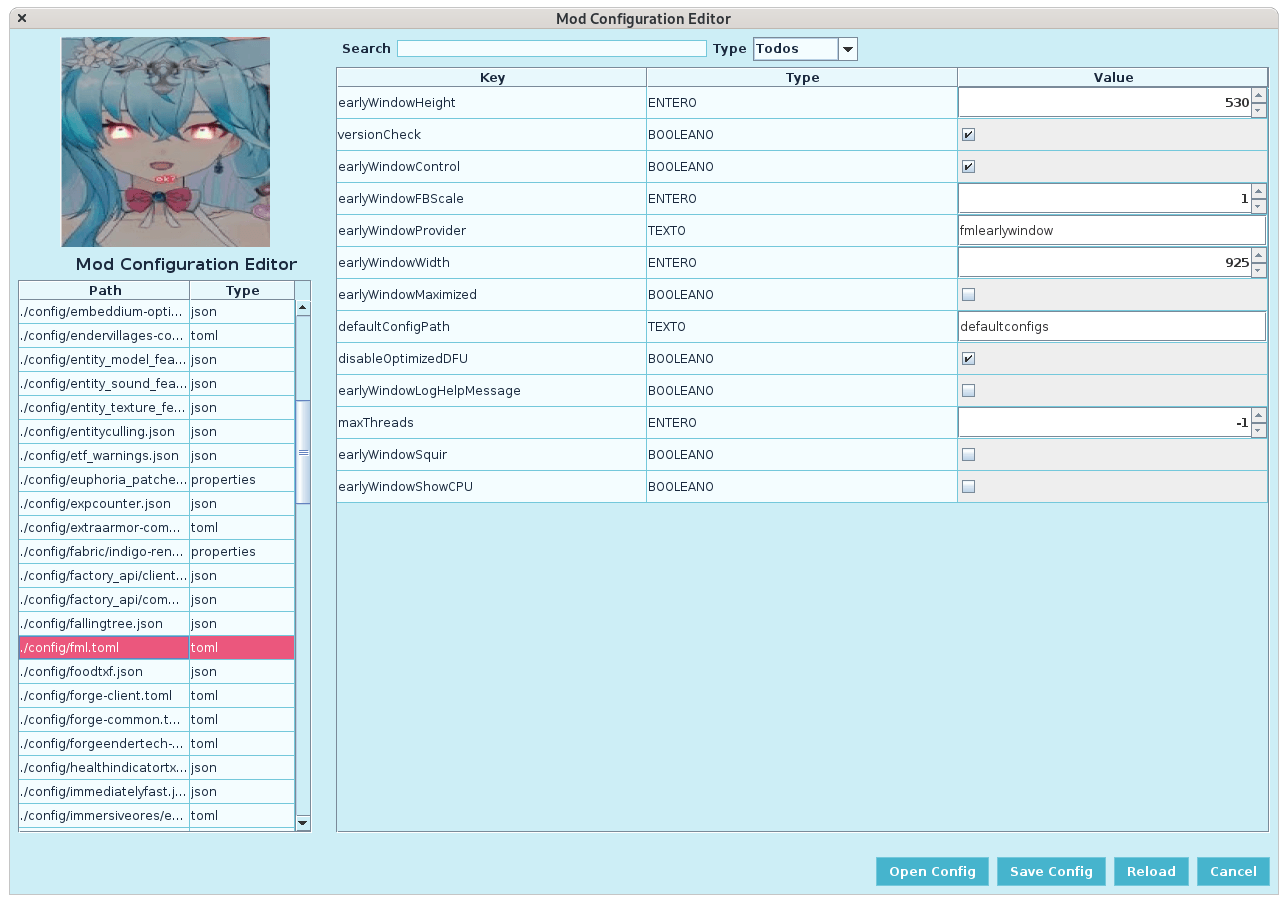Click the maxThreads value field

(1105, 423)
